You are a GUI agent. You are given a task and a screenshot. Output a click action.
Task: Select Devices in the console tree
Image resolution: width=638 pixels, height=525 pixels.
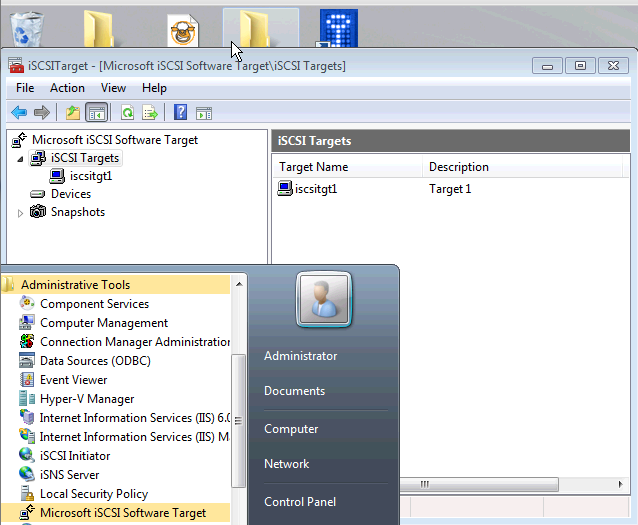[70, 194]
